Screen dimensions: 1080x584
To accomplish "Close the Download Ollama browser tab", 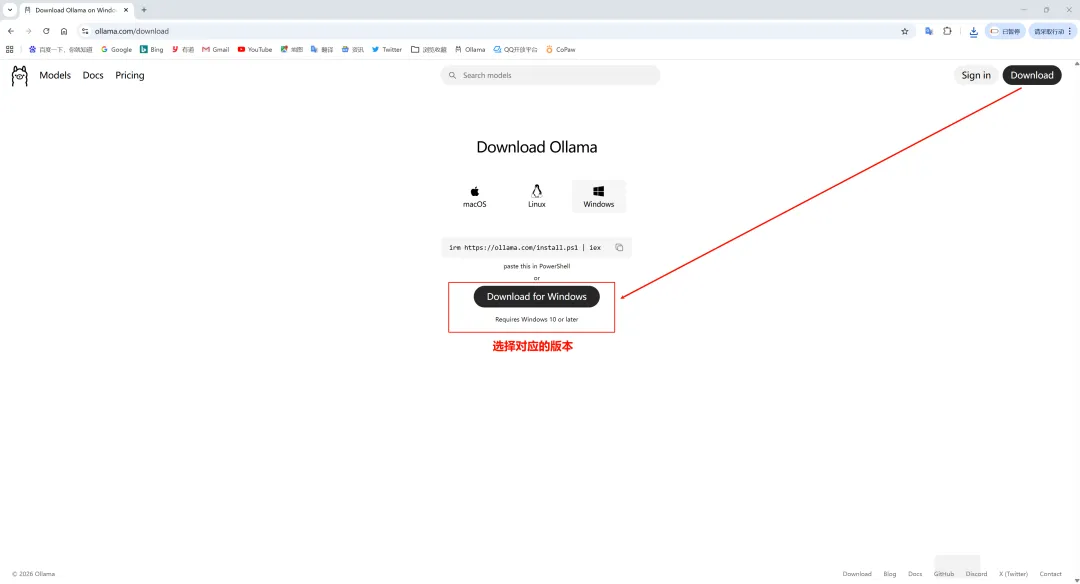I will [125, 10].
